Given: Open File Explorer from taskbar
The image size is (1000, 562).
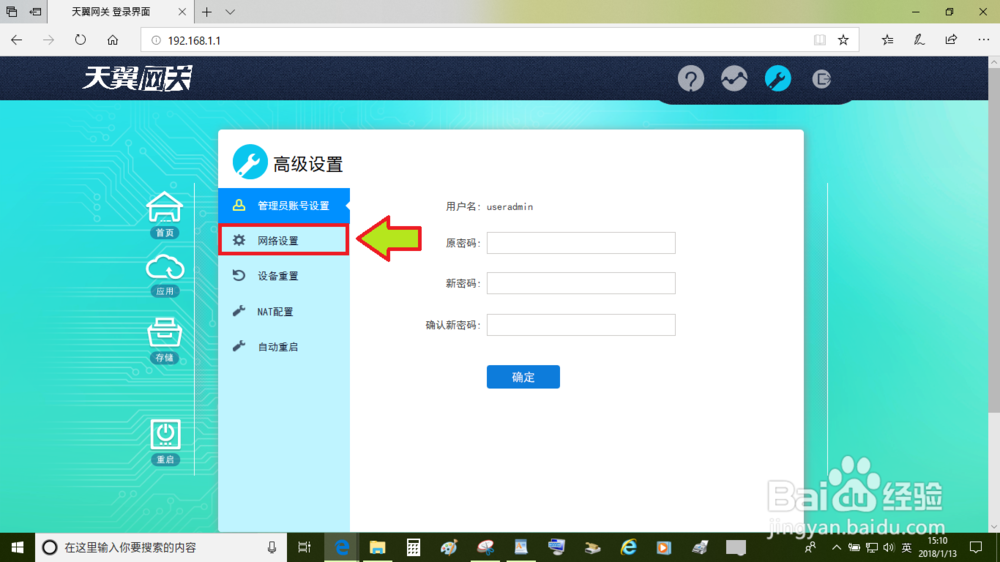Looking at the screenshot, I should click(377, 547).
